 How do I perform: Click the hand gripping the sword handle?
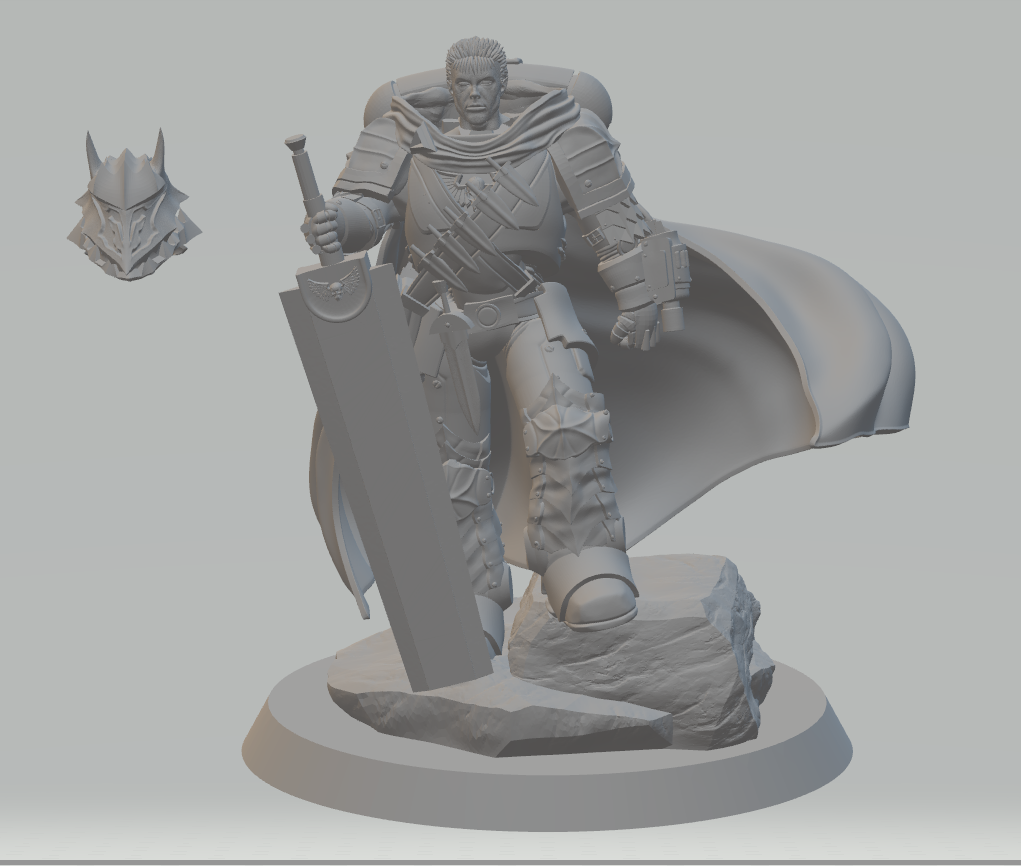pos(324,231)
